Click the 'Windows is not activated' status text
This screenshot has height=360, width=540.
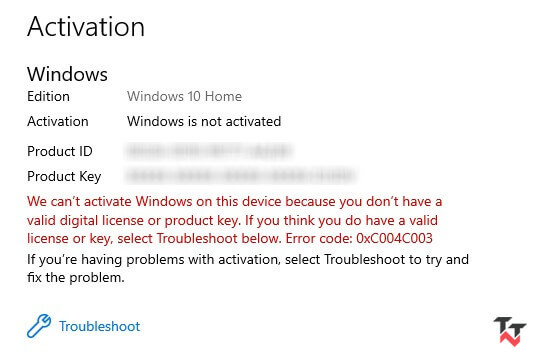pyautogui.click(x=204, y=121)
